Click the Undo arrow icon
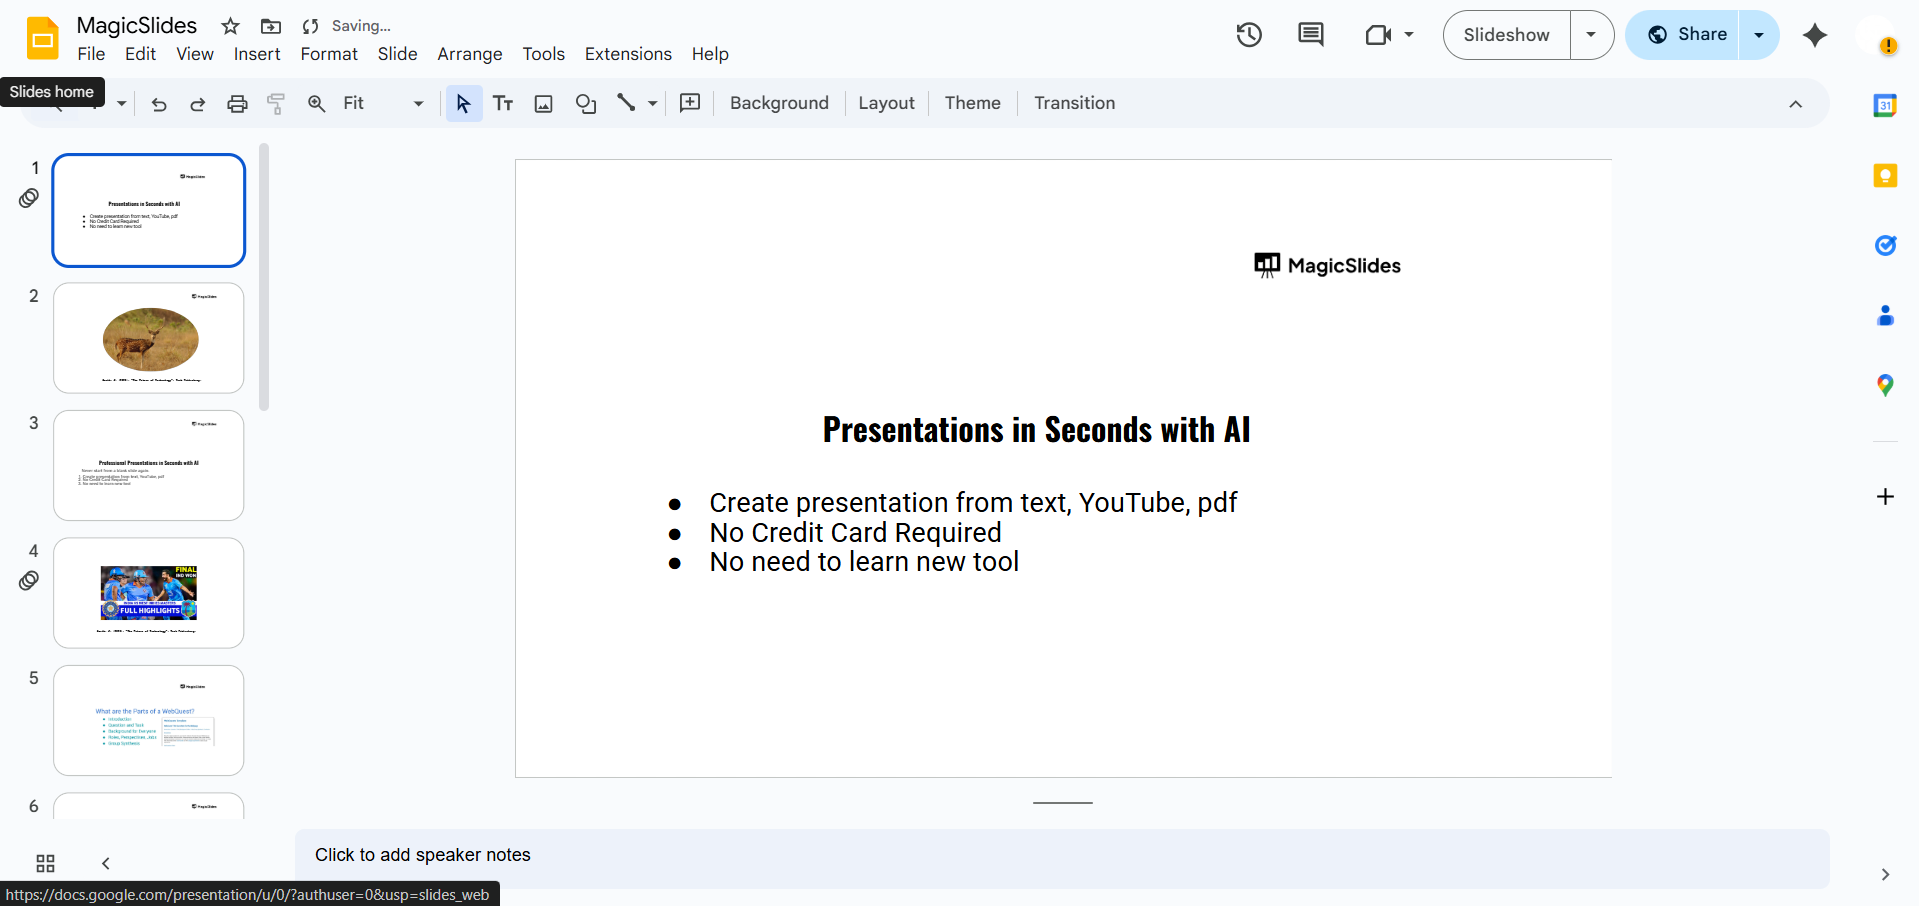The height and width of the screenshot is (906, 1919). click(159, 104)
